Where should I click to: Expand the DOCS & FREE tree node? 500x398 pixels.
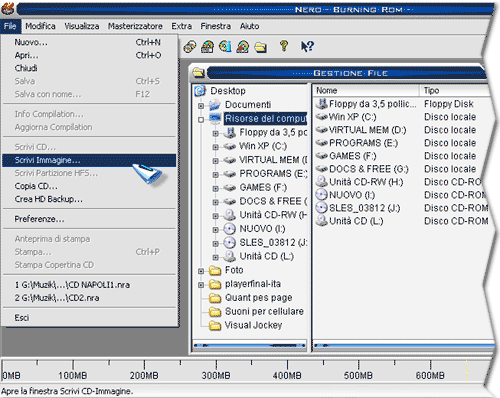click(216, 202)
